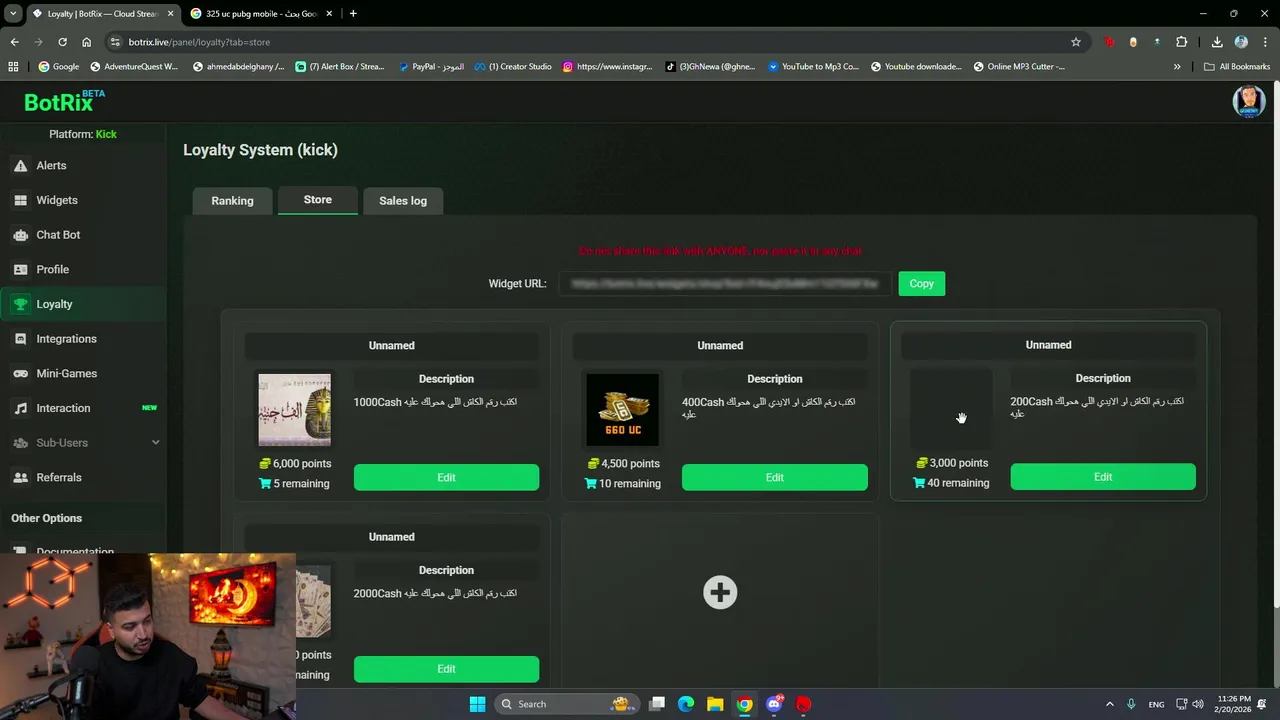This screenshot has width=1280, height=720.
Task: Click the blurred Widget URL field
Action: coord(723,284)
